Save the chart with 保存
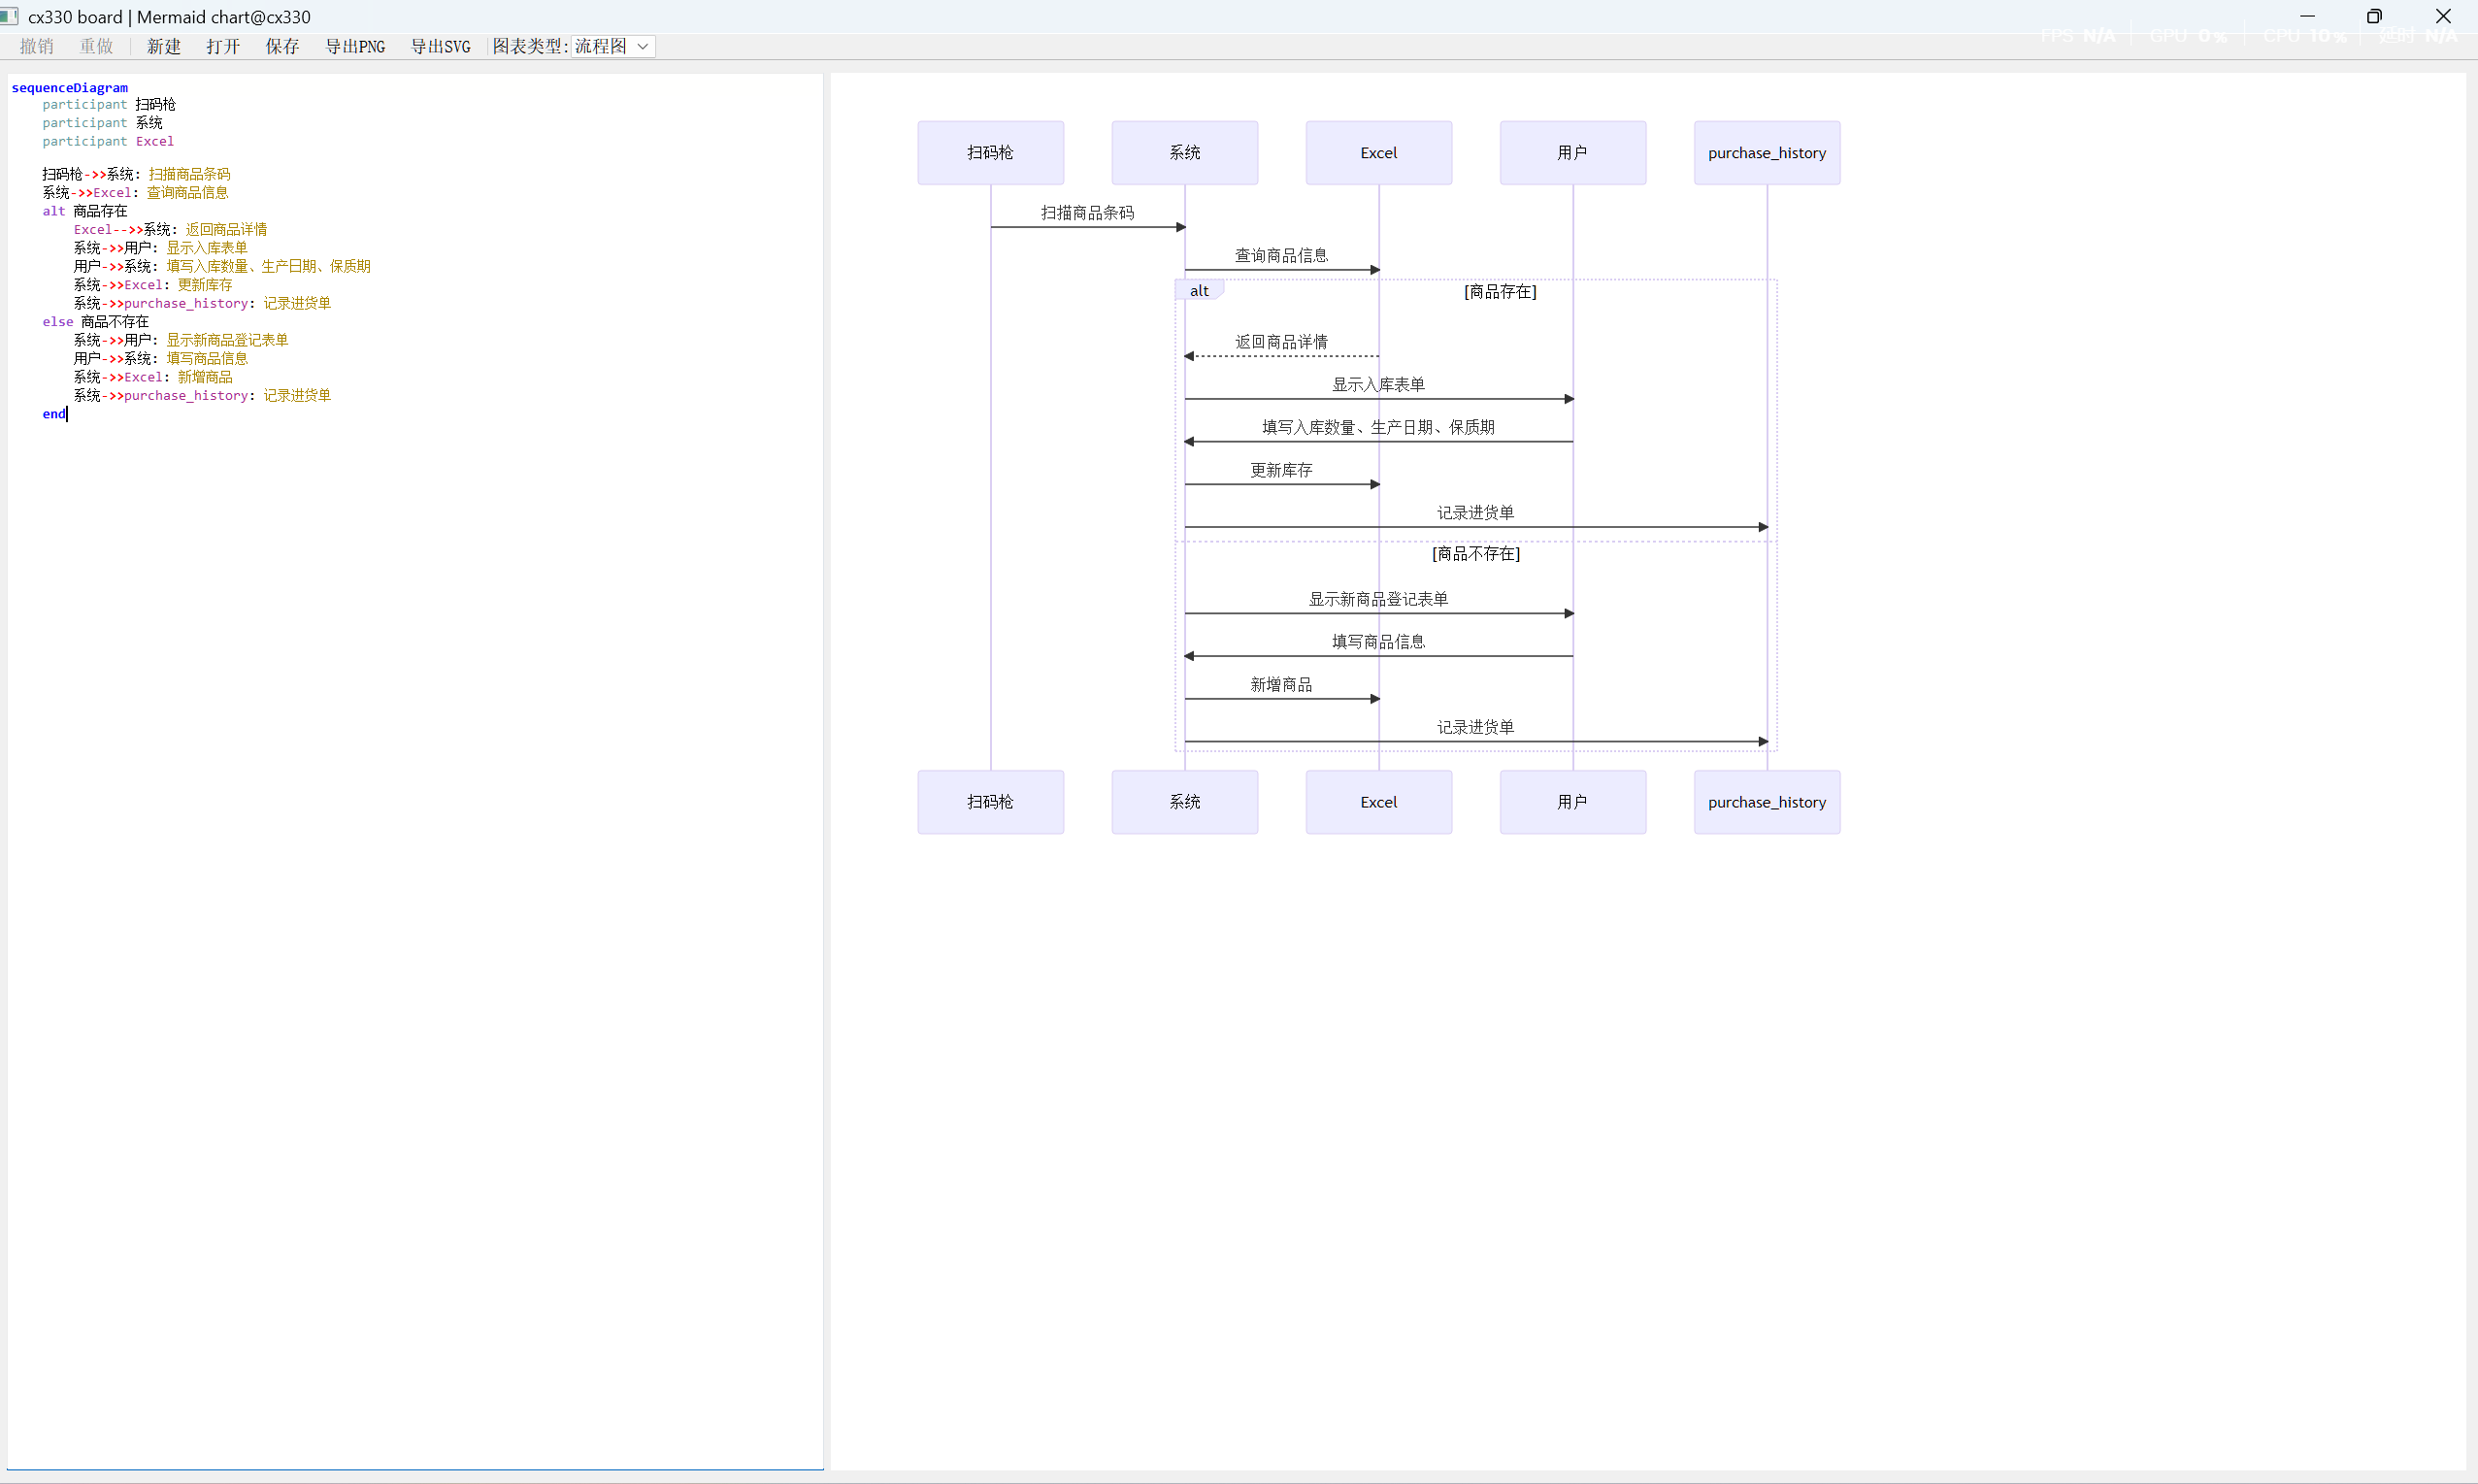2478x1484 pixels. pyautogui.click(x=283, y=46)
